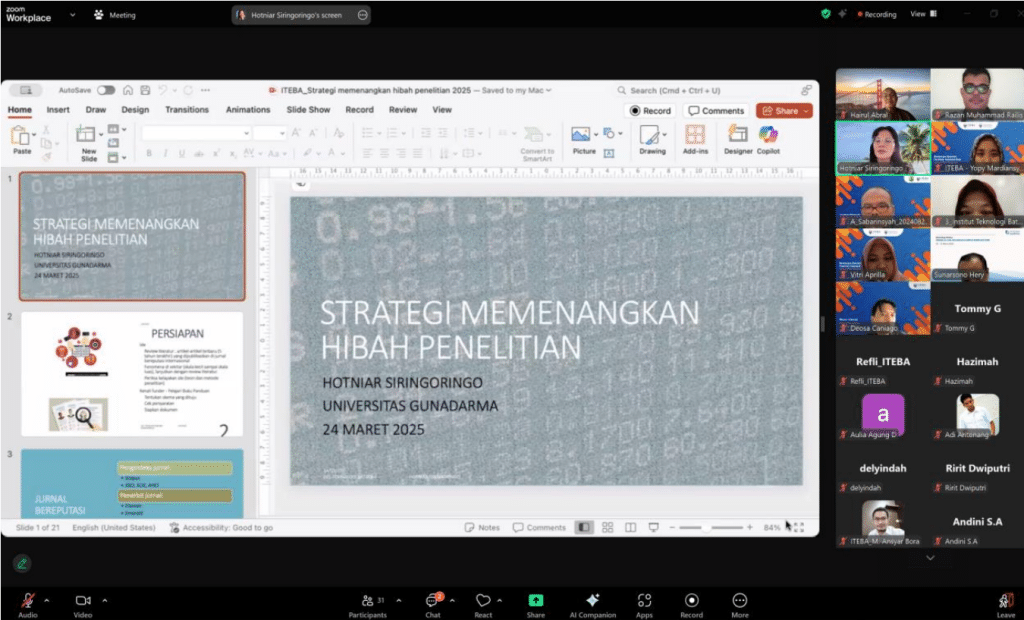Click the orange Share button in PowerPoint

coord(784,110)
